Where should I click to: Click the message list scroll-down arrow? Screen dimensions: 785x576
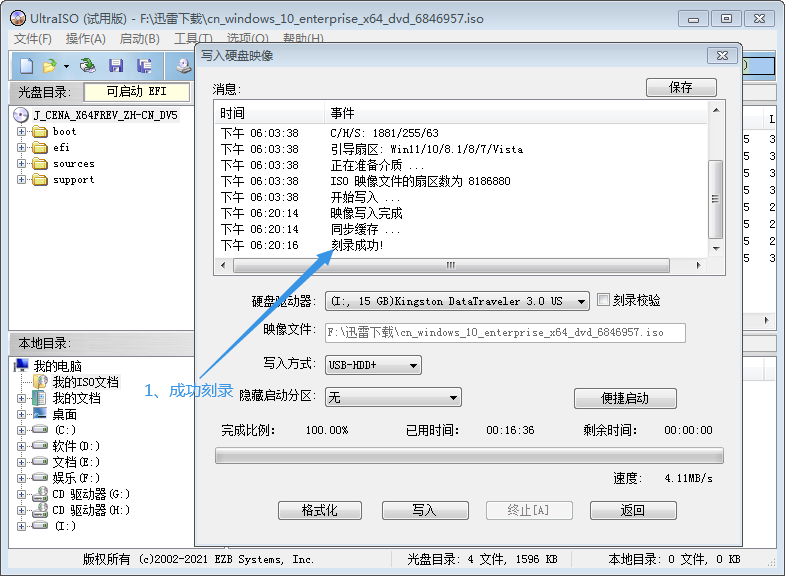716,249
